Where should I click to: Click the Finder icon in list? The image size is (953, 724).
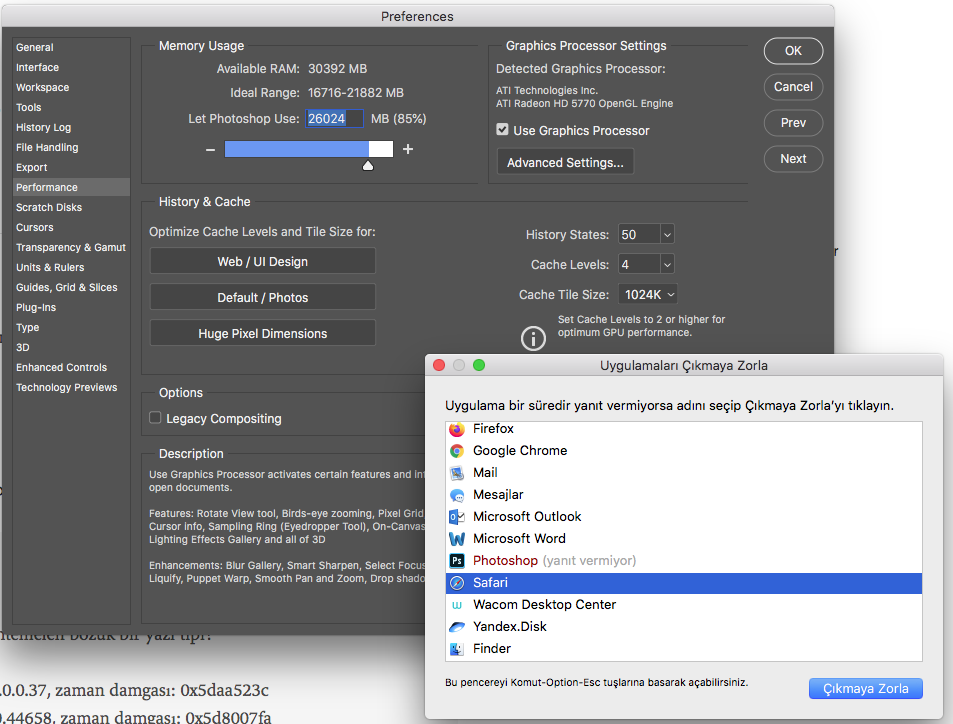[456, 649]
